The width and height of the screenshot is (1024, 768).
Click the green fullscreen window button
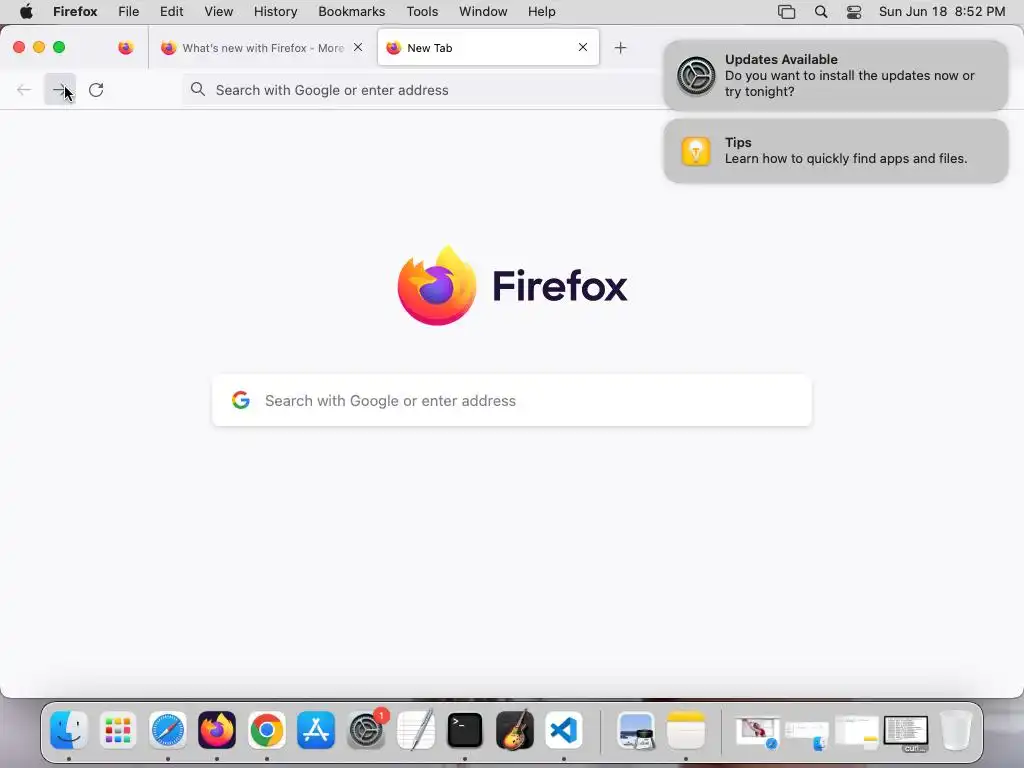pyautogui.click(x=59, y=47)
